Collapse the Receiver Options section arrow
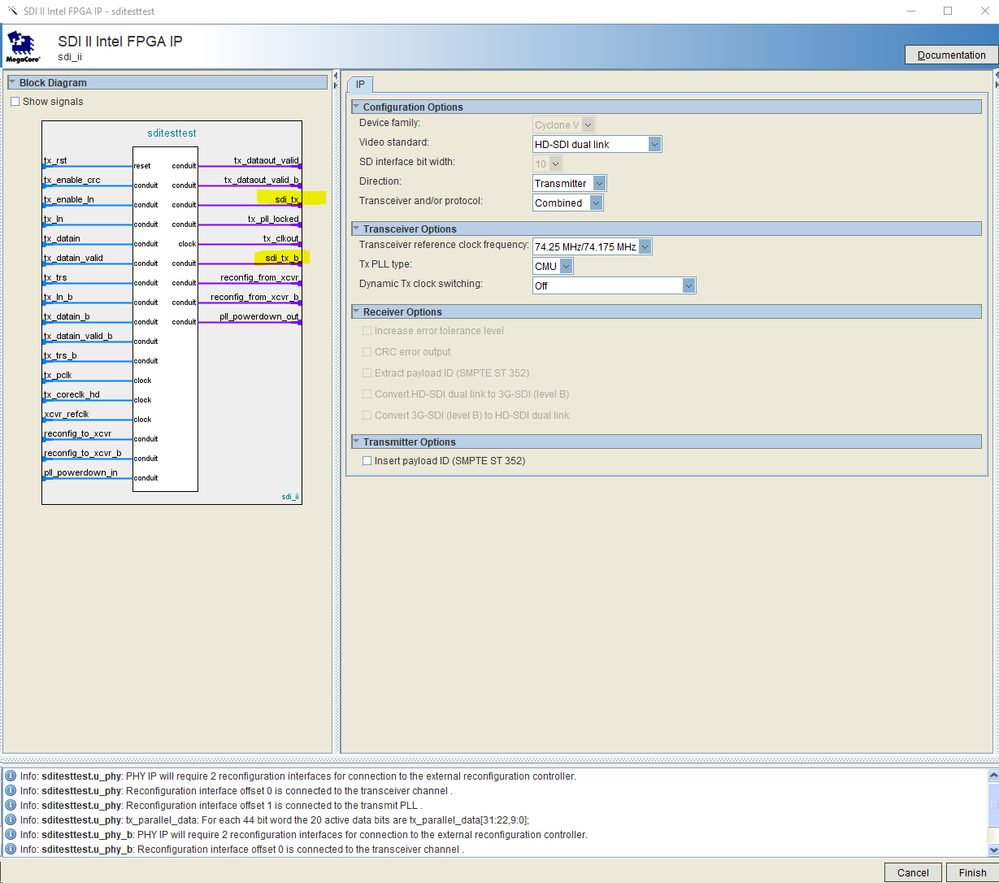Image resolution: width=999 pixels, height=883 pixels. [x=356, y=312]
